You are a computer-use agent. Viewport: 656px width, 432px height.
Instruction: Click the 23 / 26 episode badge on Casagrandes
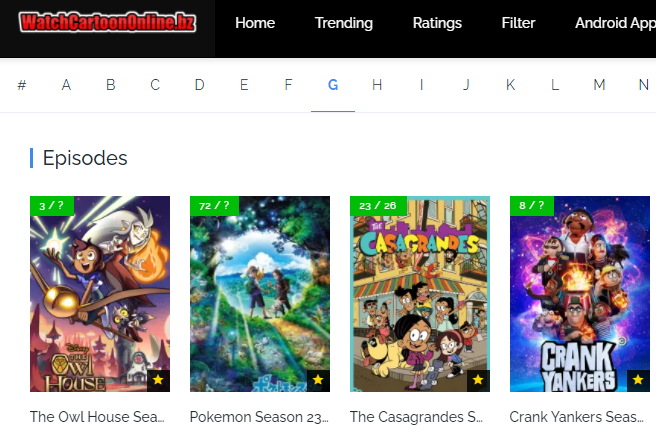tap(378, 206)
